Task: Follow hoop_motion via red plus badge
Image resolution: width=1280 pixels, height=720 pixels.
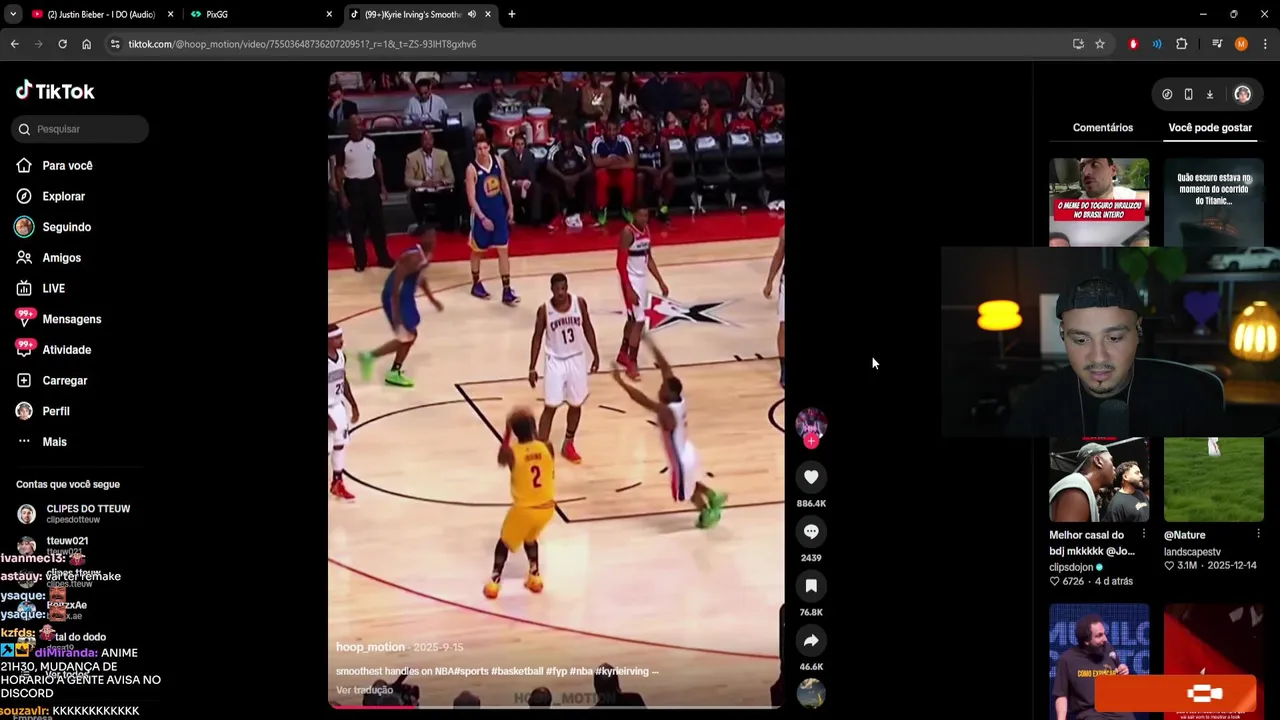Action: coord(811,441)
